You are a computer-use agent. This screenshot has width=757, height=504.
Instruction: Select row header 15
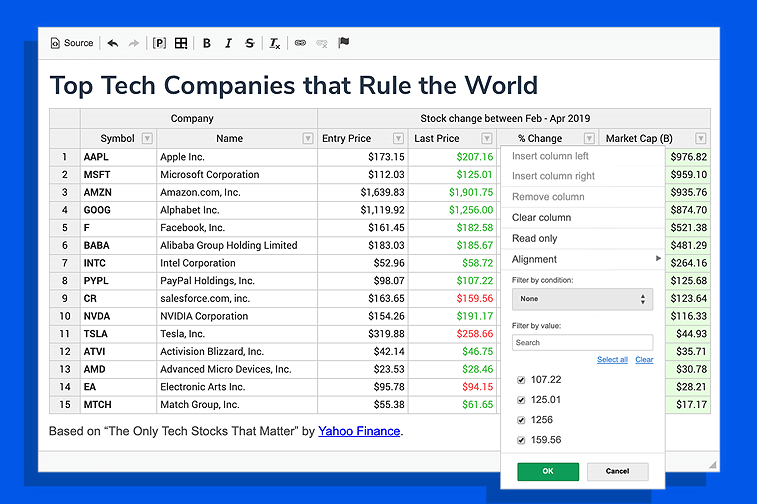65,405
